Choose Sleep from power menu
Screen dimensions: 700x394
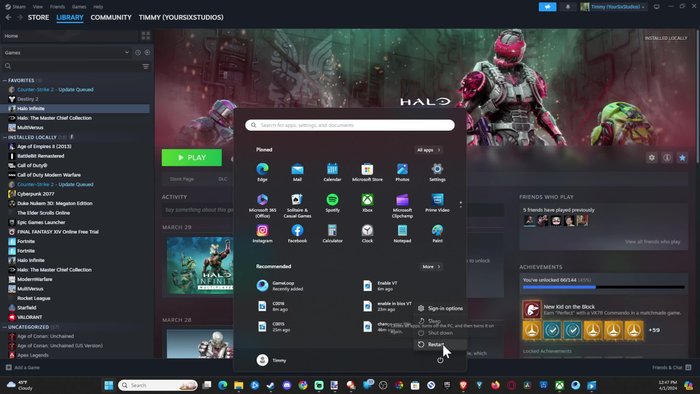coord(440,321)
